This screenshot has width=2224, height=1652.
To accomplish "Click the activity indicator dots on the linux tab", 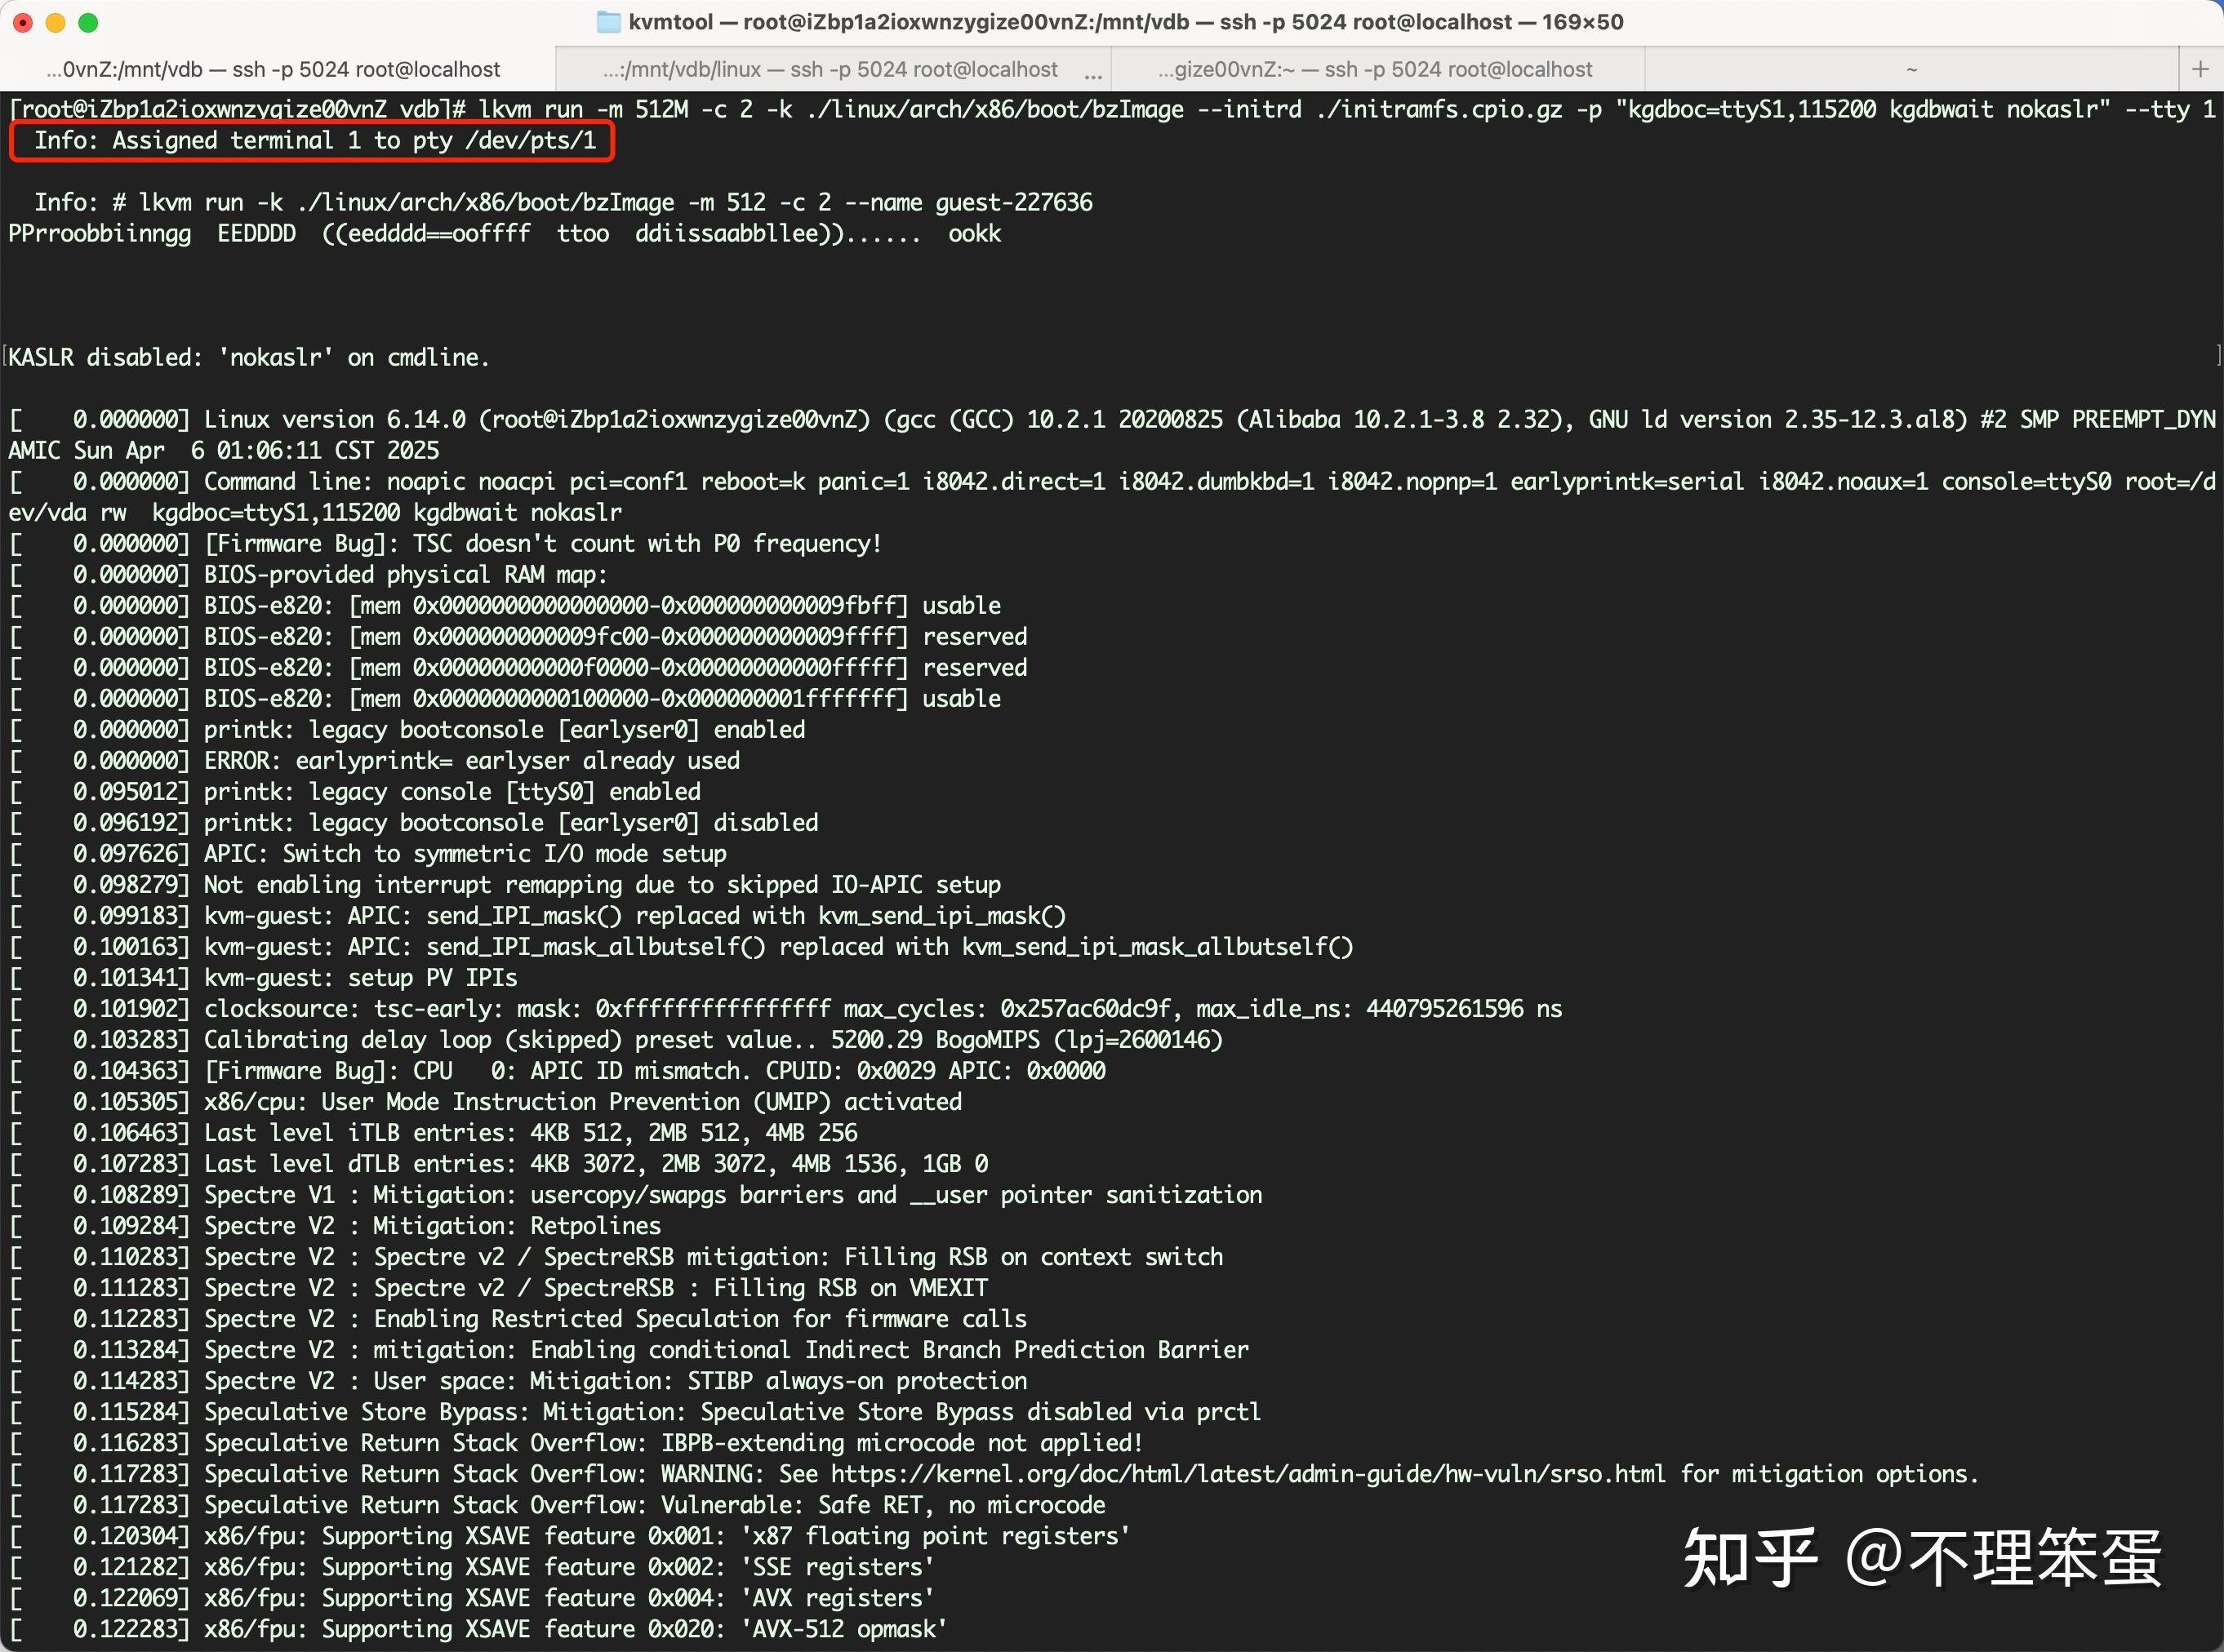I will click(x=1093, y=72).
